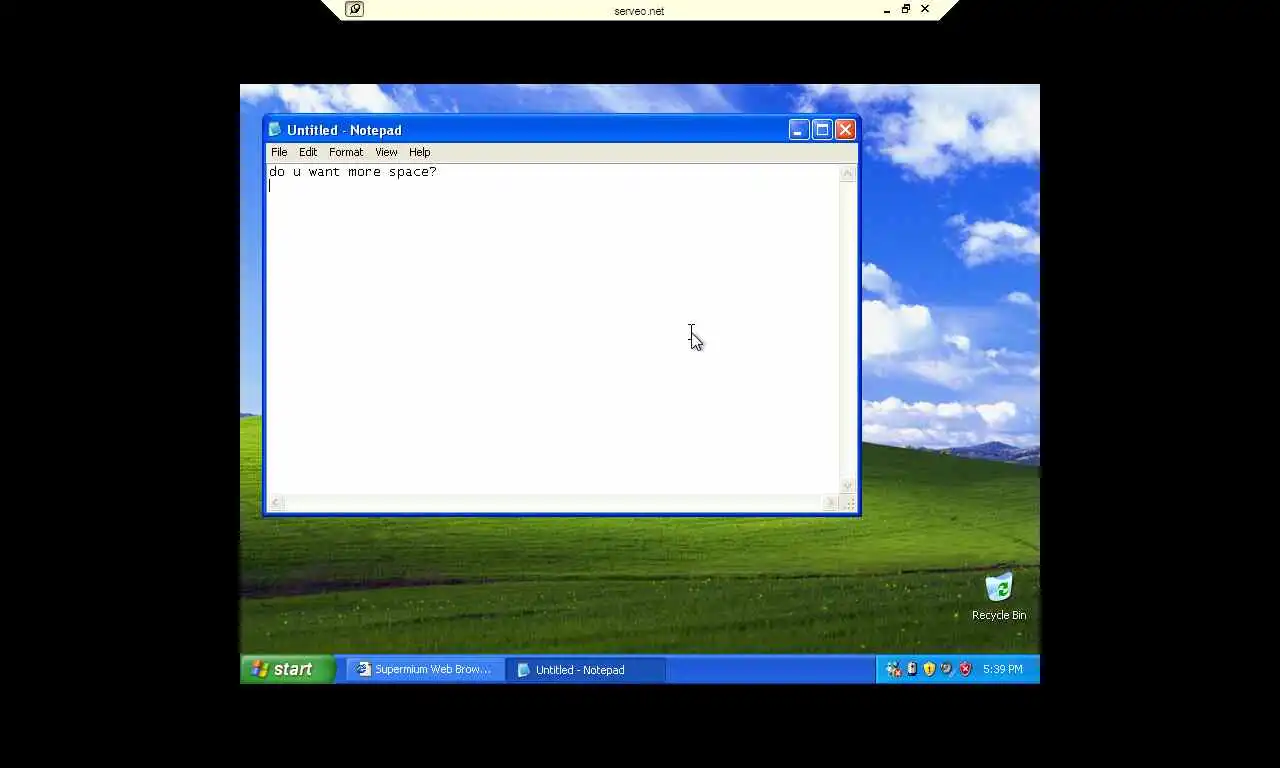Click the Notepad vertical scroll down arrow
Viewport: 1280px width, 768px height.
coord(848,486)
